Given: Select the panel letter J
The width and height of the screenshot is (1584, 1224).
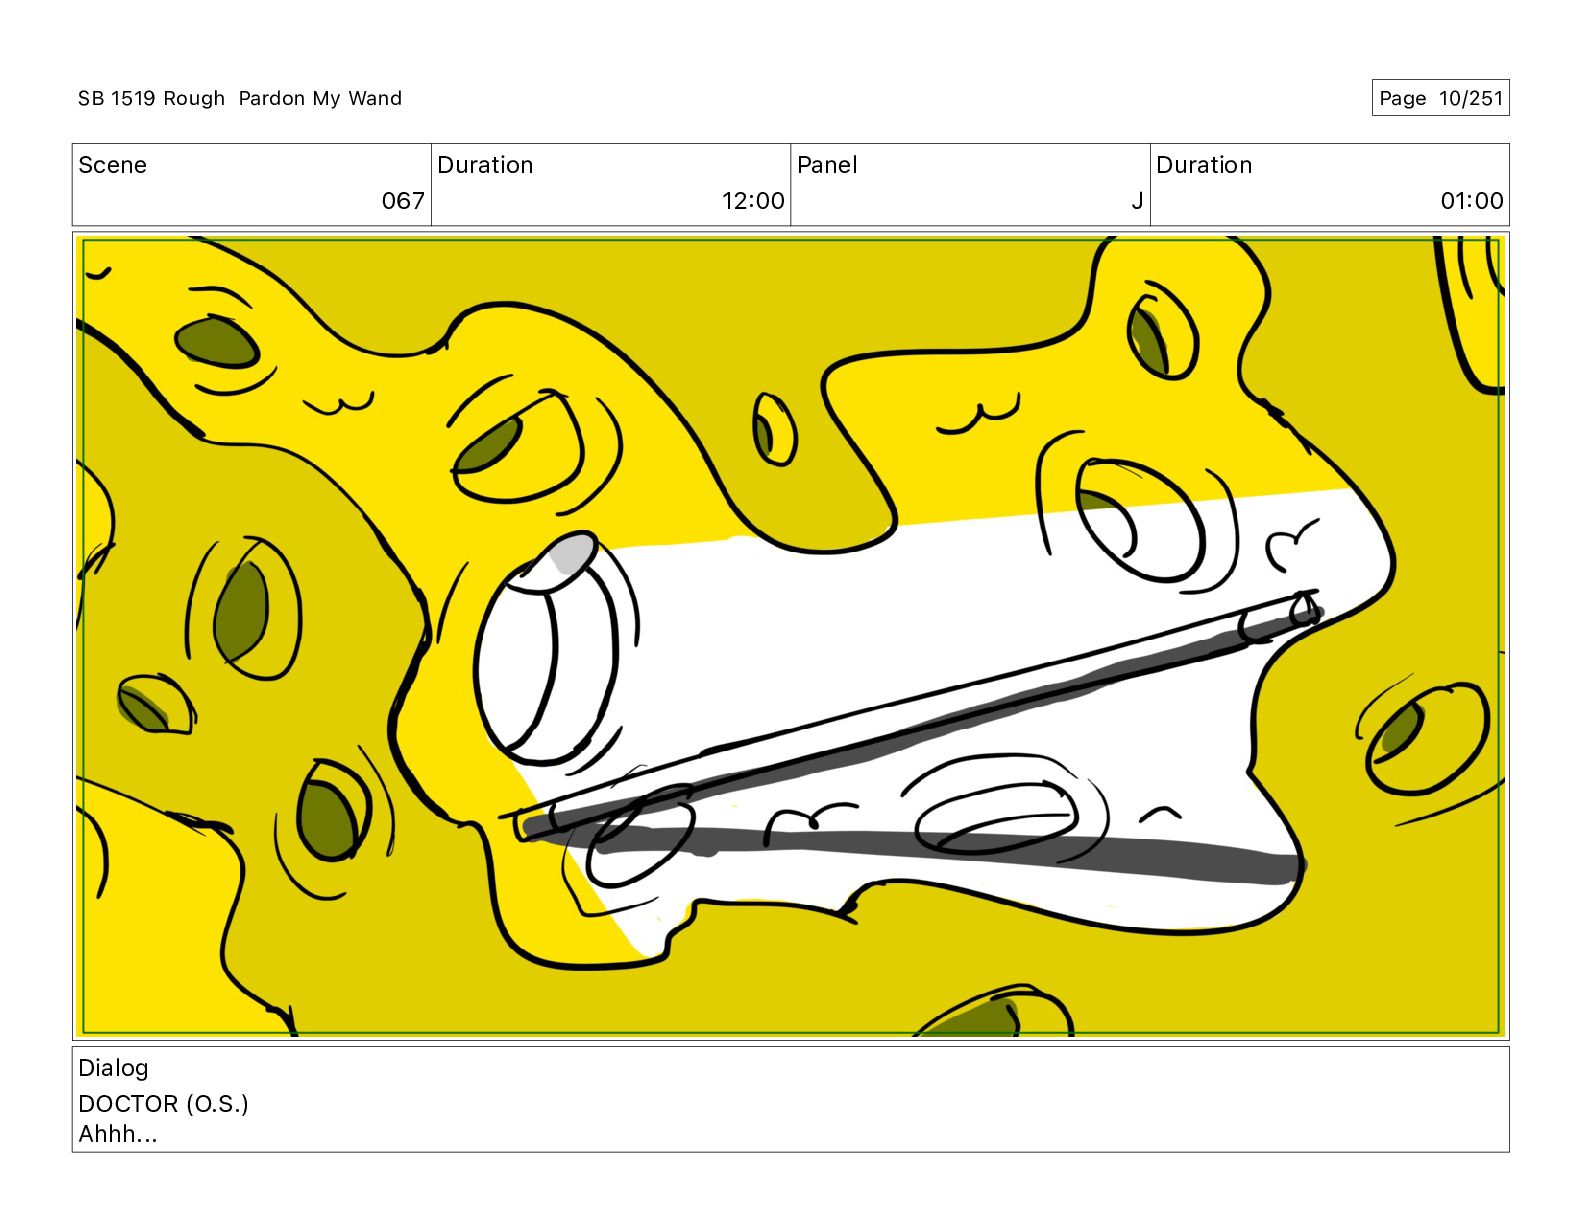Looking at the screenshot, I should coord(1137,201).
